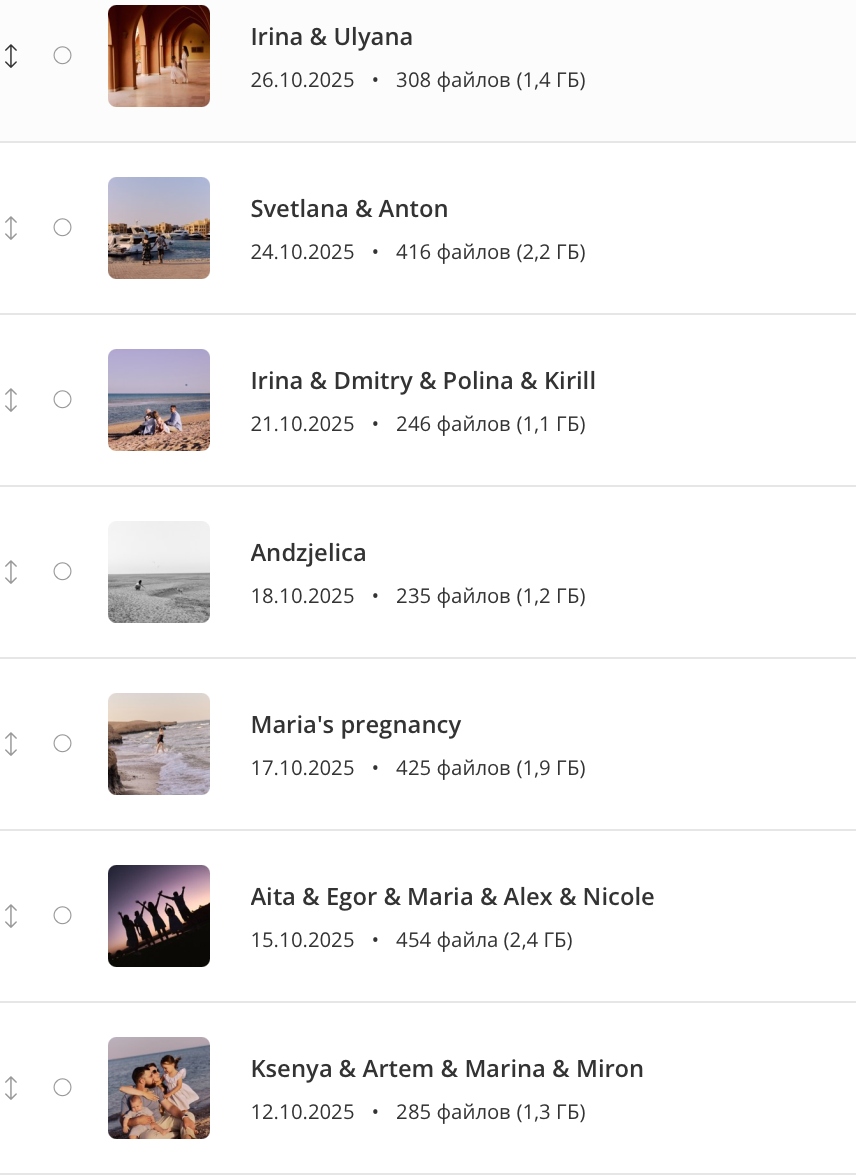Image resolution: width=856 pixels, height=1176 pixels.
Task: Click the Andzjelica black-and-white beach thumbnail
Action: 159,572
